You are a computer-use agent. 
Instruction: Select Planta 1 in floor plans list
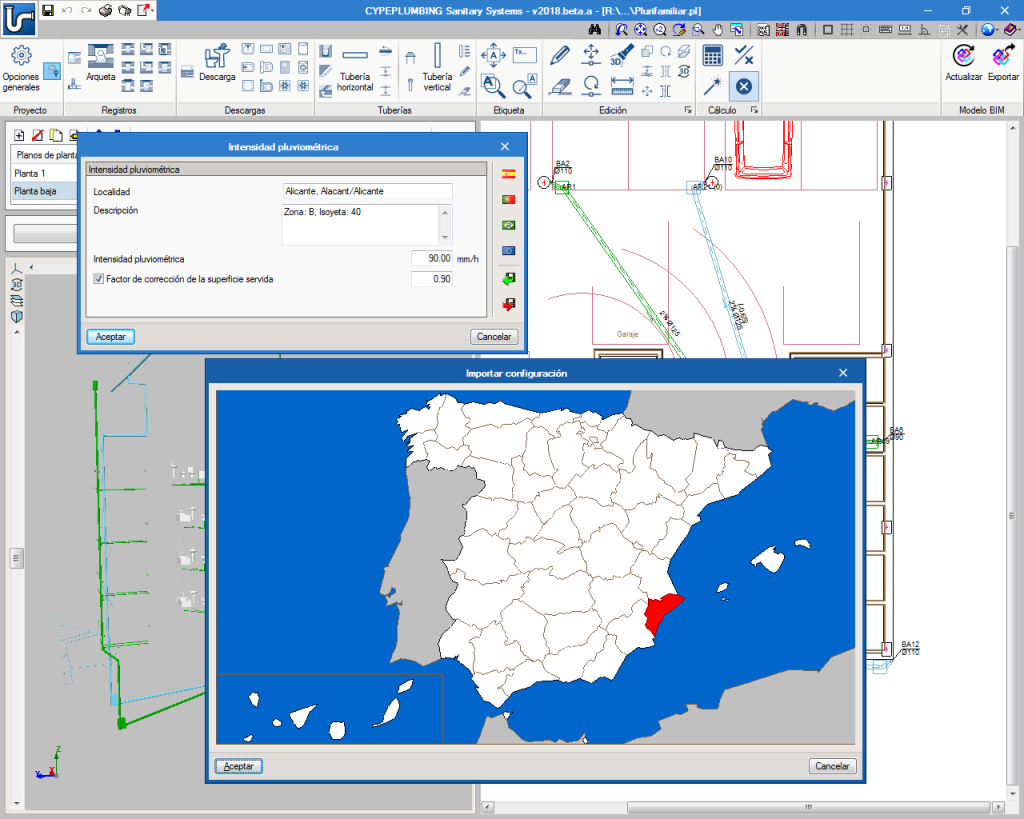tap(30, 173)
